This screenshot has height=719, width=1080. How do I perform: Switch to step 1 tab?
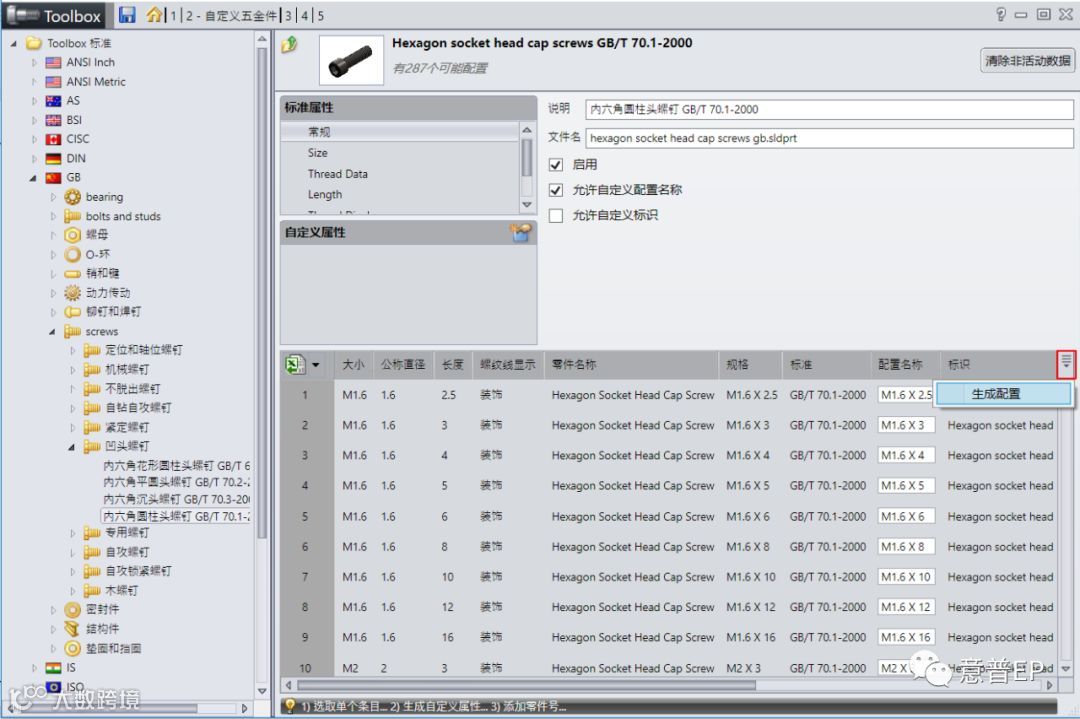[x=174, y=15]
